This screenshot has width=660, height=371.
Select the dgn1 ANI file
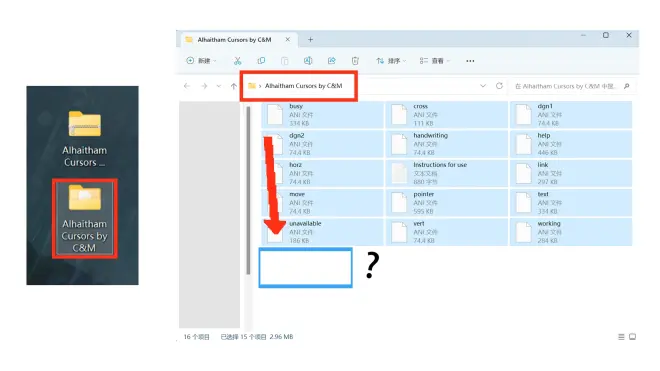(571, 115)
